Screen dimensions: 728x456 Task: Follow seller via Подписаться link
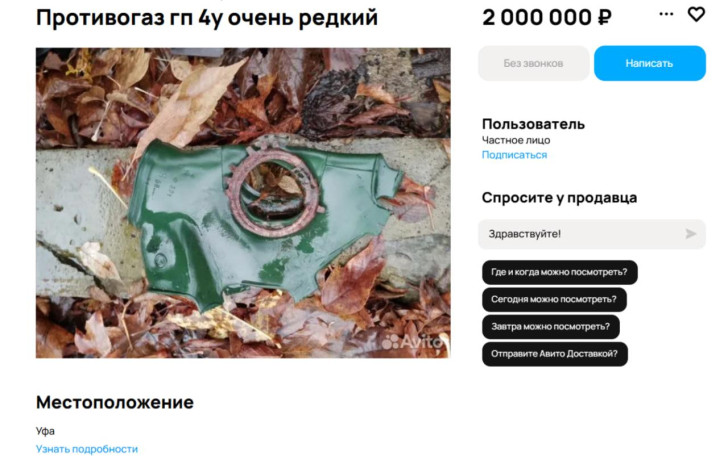514,155
